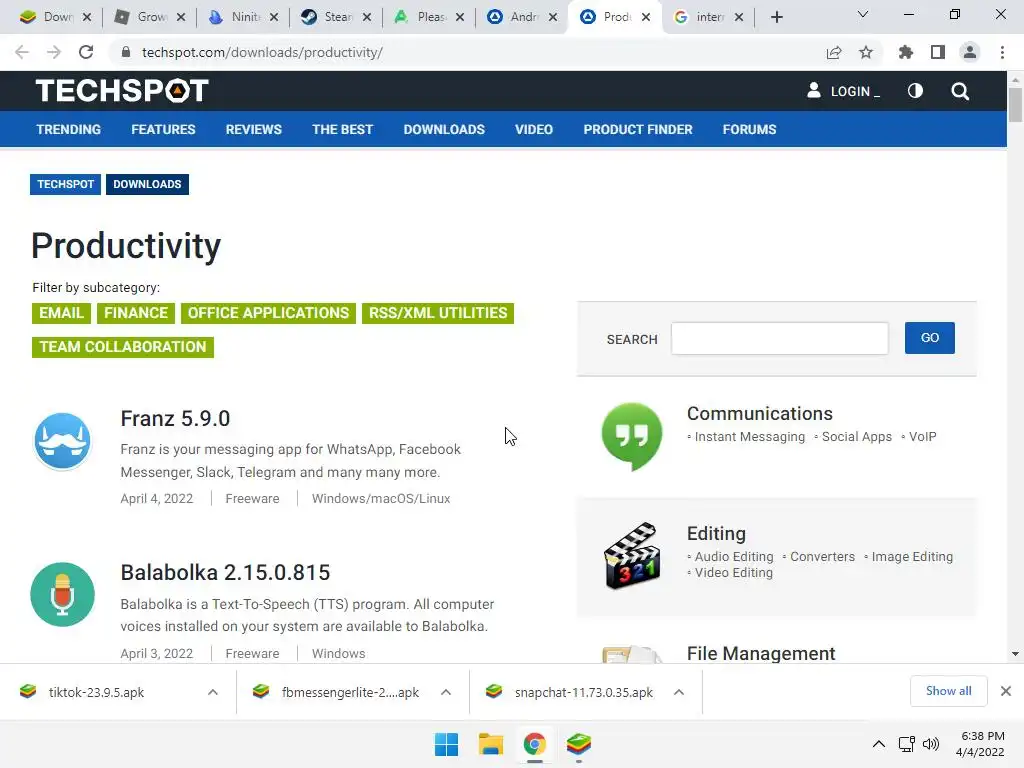
Task: Open BlueStacks icon in taskbar
Action: (x=579, y=744)
